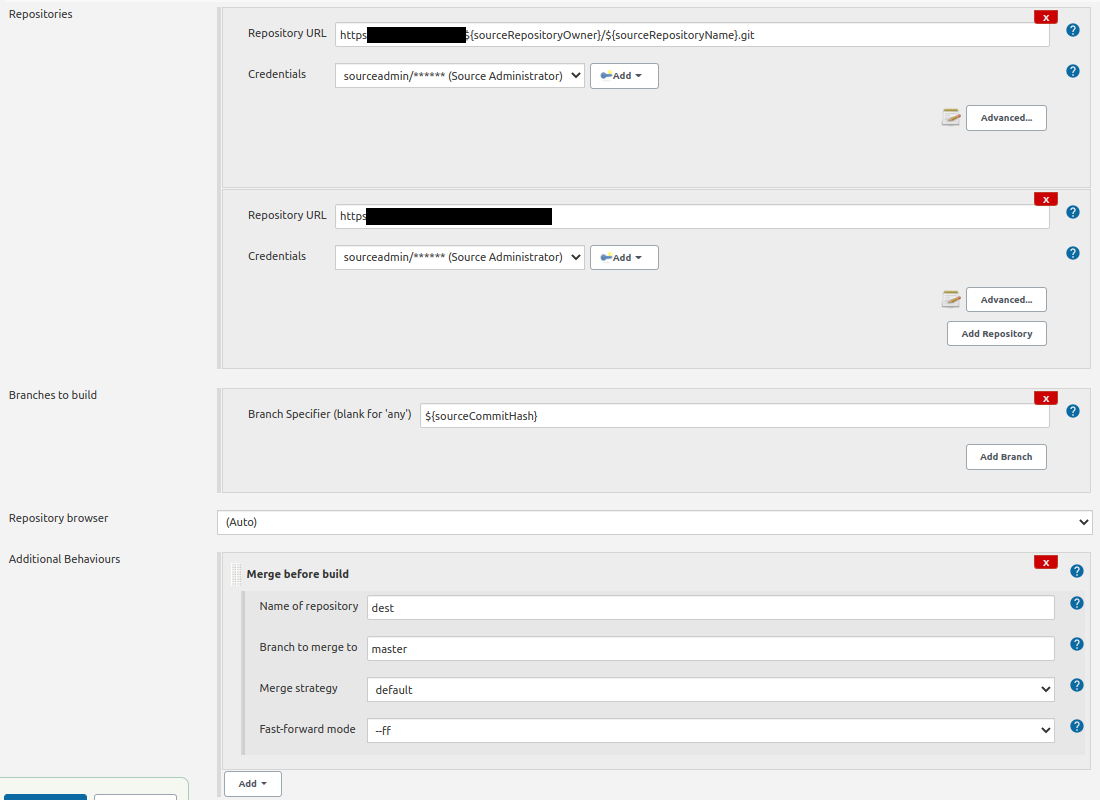Grab the Merge before build drag handle

[x=236, y=574]
